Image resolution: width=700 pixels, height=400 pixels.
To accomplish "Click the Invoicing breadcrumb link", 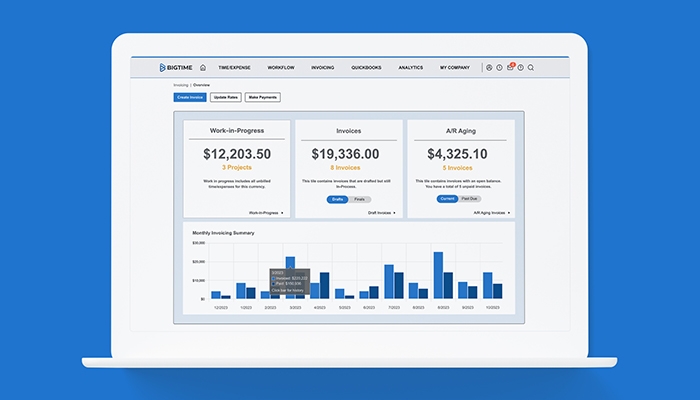I will point(181,85).
